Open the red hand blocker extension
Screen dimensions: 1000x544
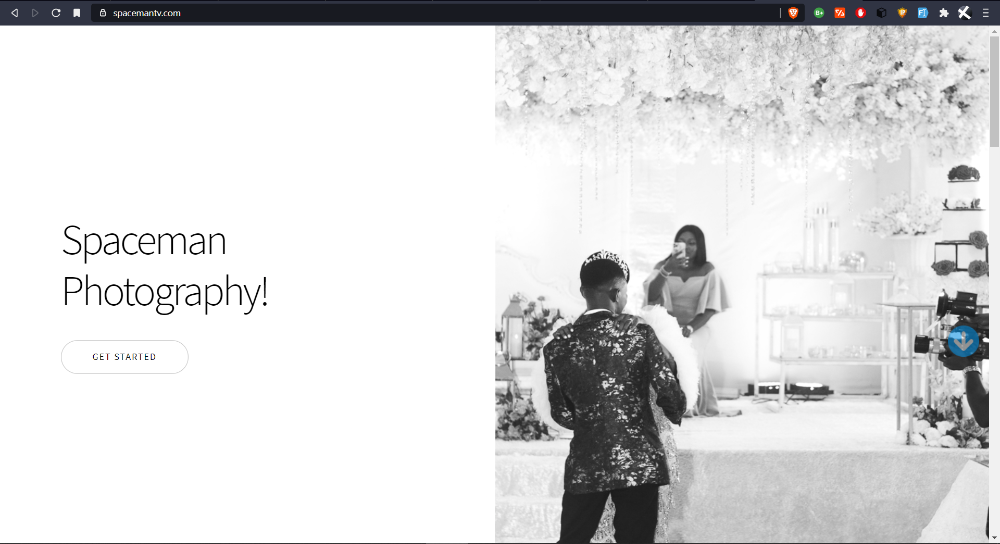click(860, 13)
